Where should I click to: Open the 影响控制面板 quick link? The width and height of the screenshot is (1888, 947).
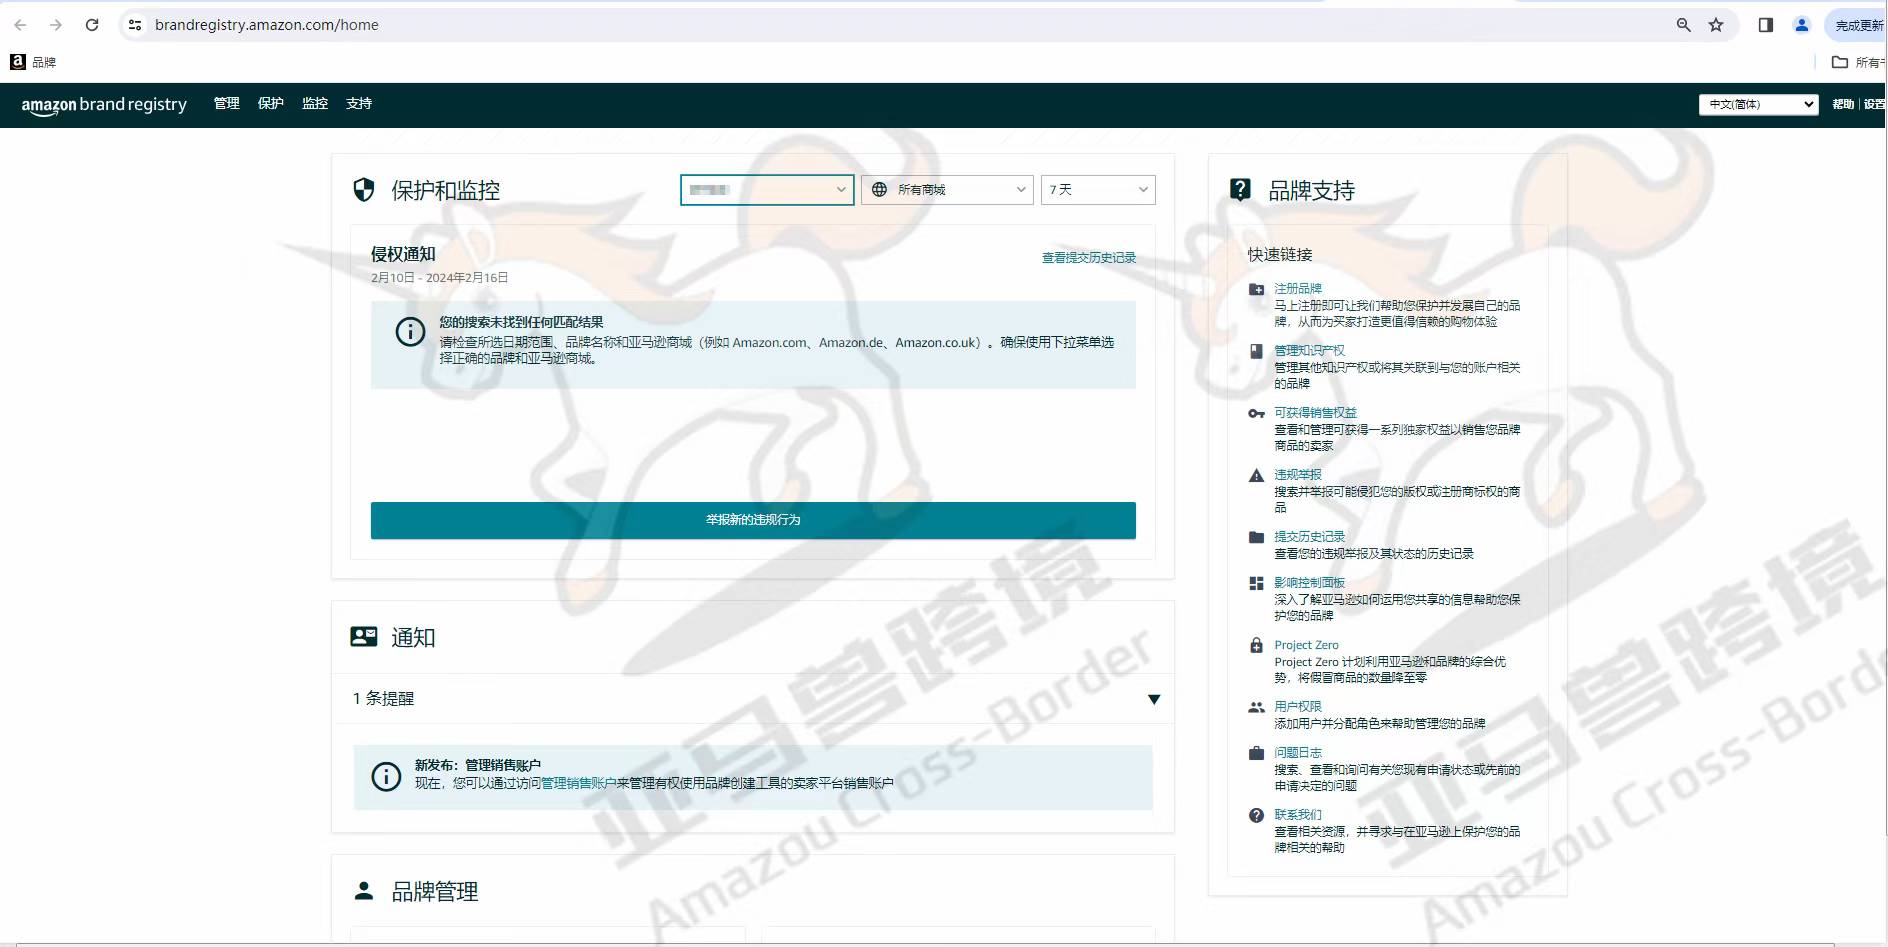click(1310, 583)
